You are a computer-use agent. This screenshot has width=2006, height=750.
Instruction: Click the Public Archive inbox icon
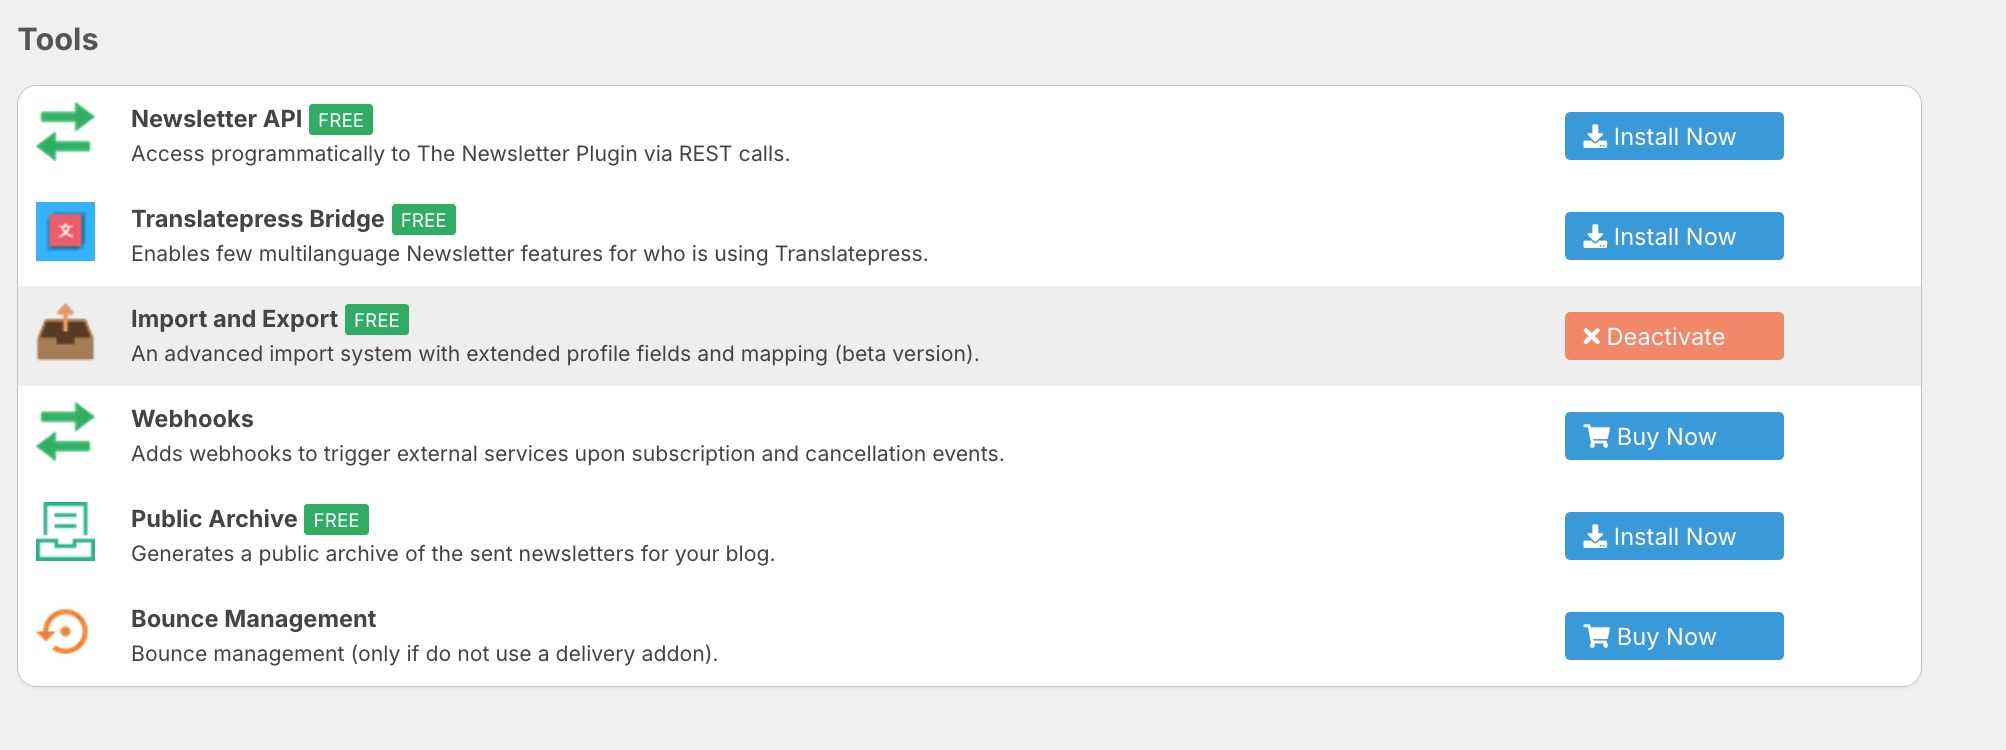click(65, 532)
